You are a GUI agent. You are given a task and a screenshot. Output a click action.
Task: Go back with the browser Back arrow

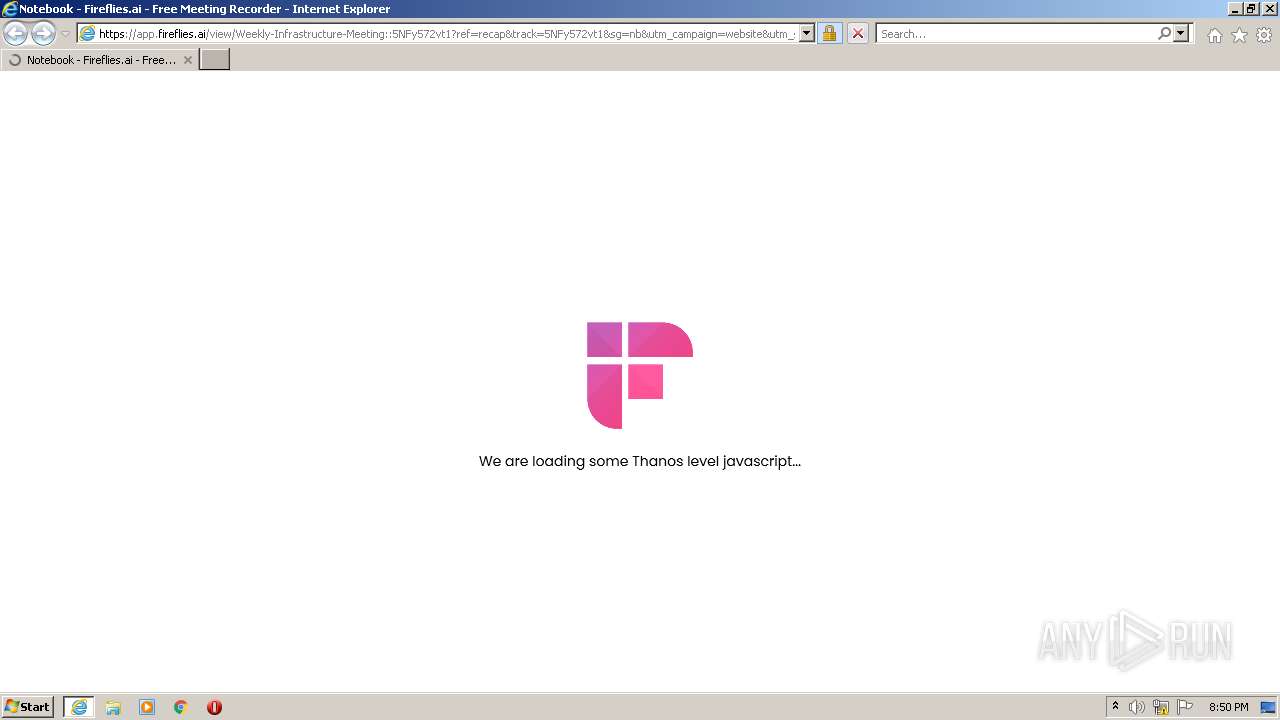[x=15, y=34]
